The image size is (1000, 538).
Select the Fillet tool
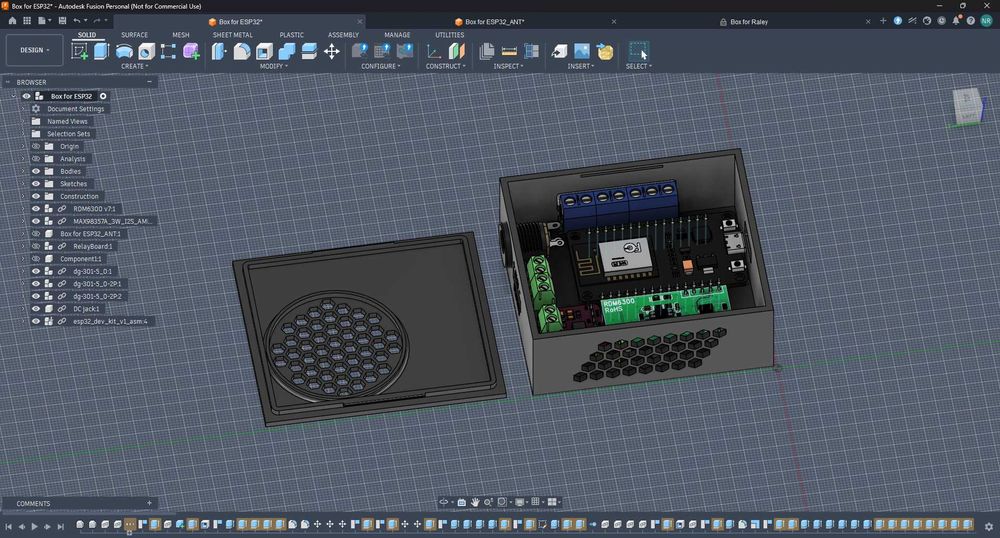[x=242, y=52]
